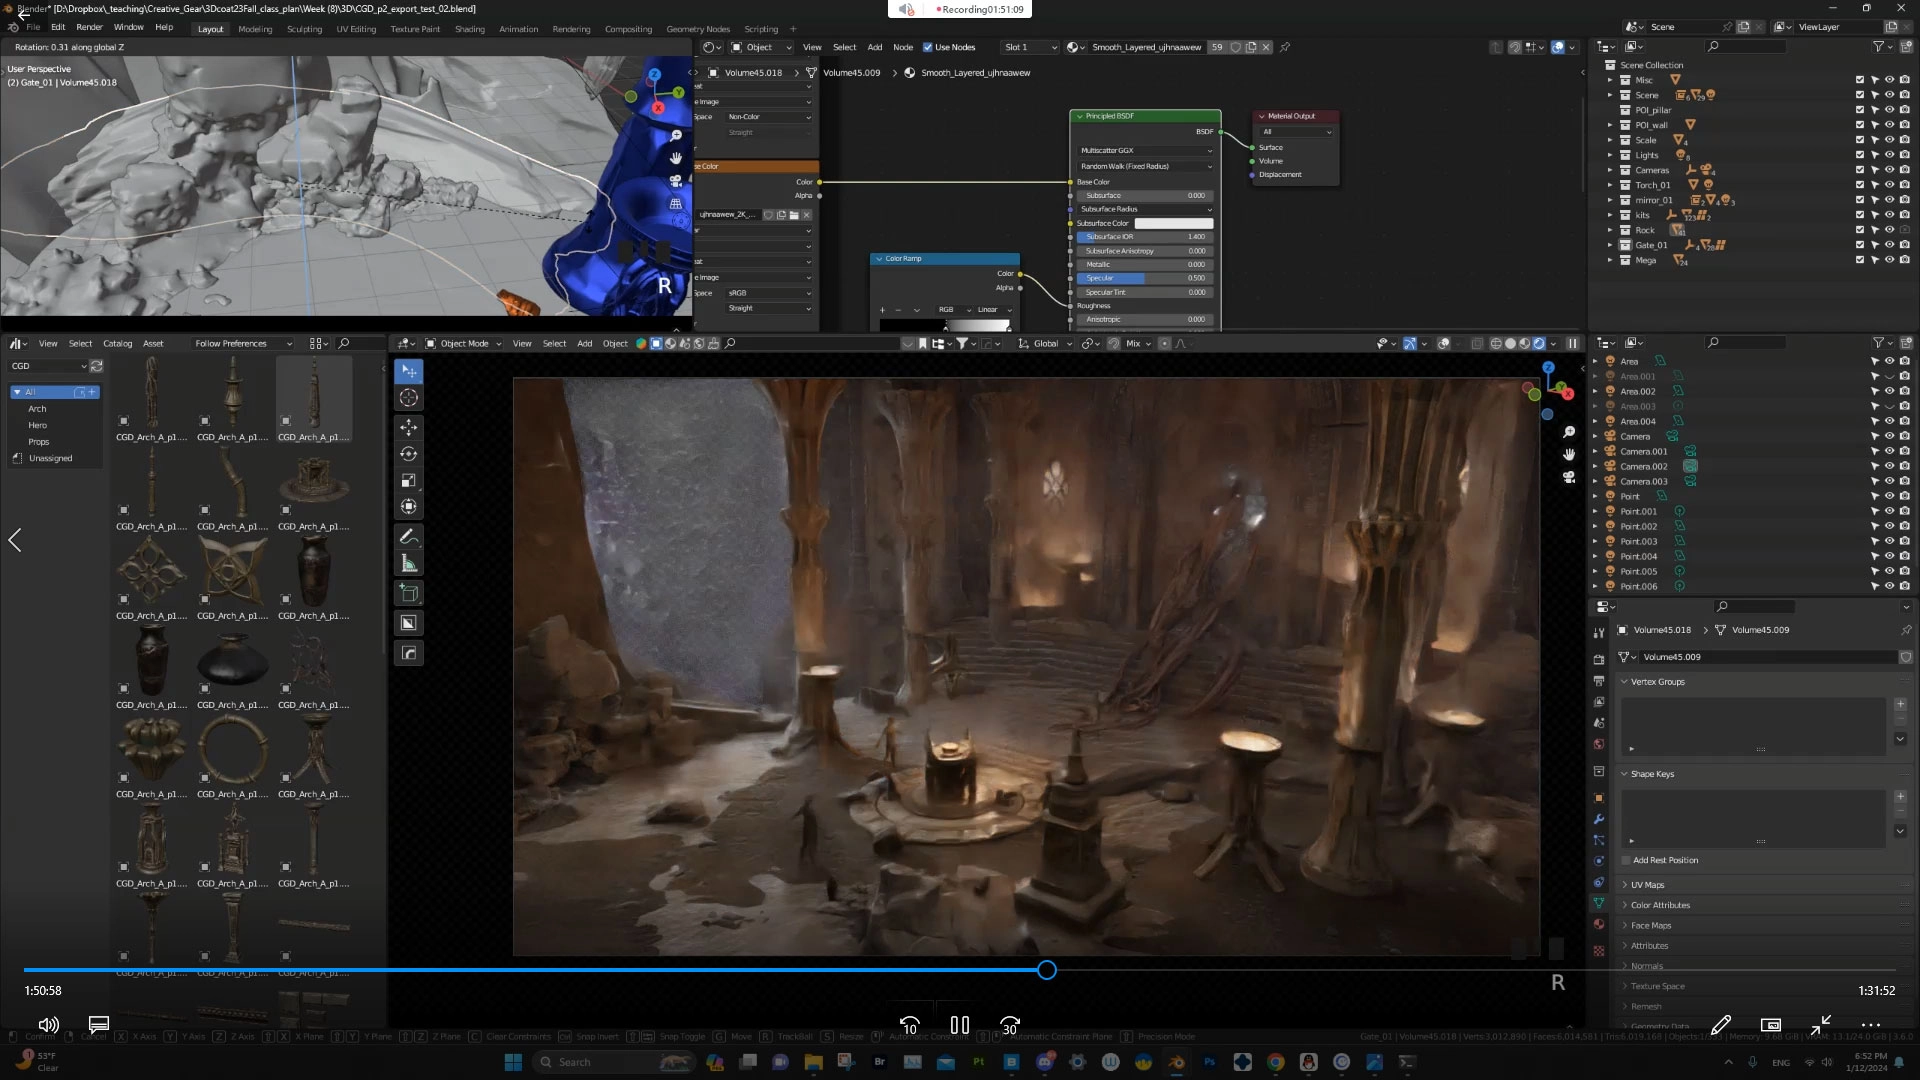Select the Measure tool
Viewport: 1920px width, 1080px height.
tap(408, 564)
